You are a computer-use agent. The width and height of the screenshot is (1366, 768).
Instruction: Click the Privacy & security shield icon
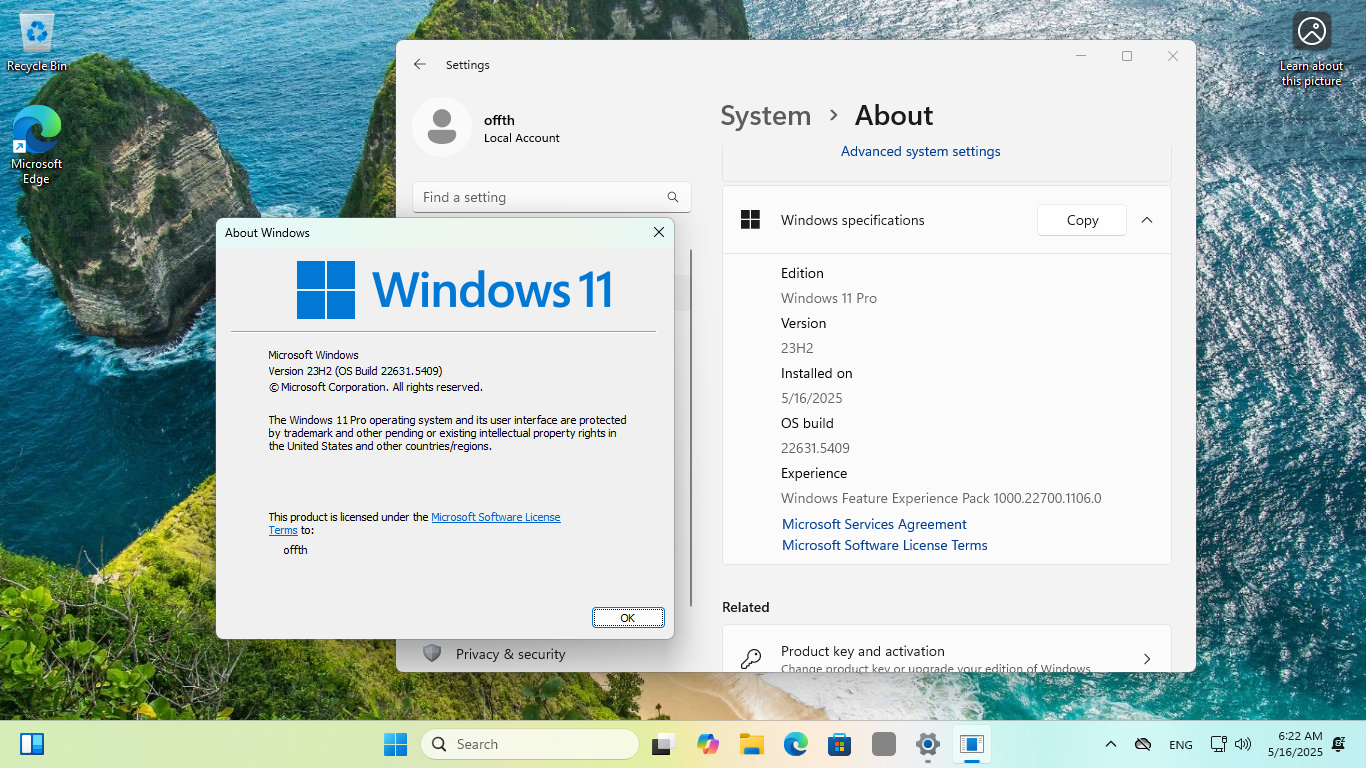coord(432,654)
